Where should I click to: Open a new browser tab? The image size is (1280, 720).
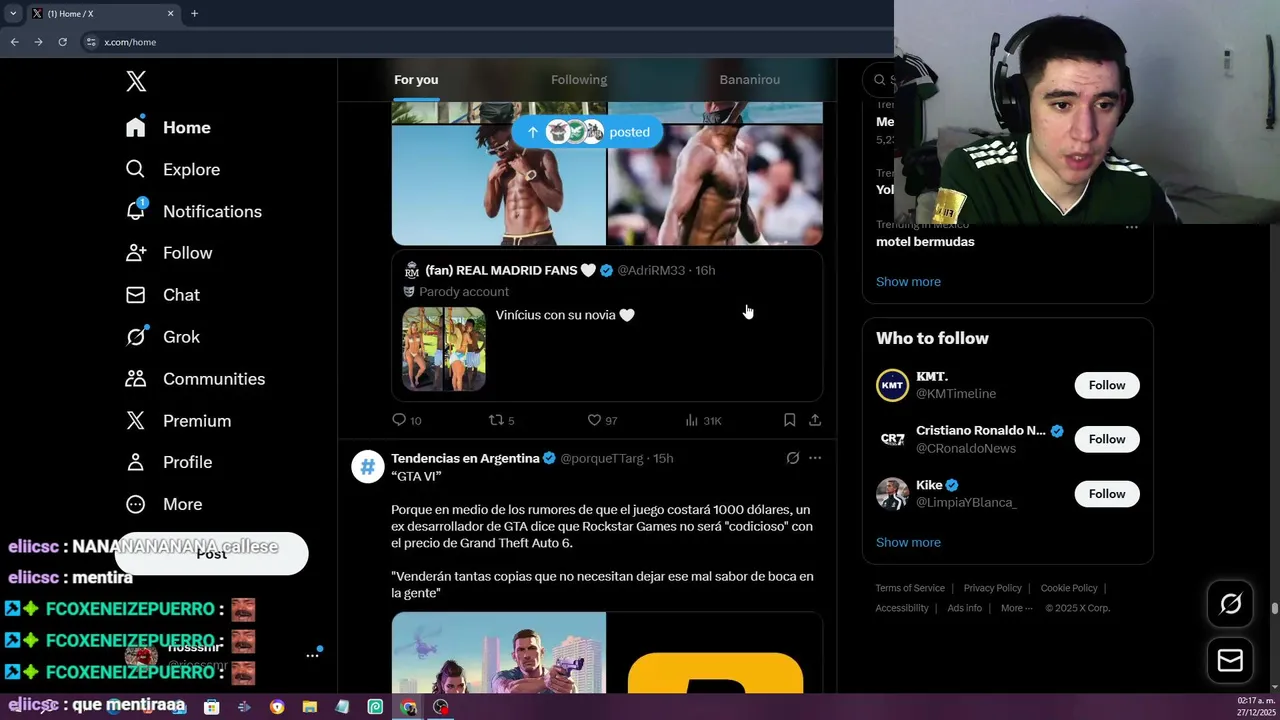coord(194,13)
